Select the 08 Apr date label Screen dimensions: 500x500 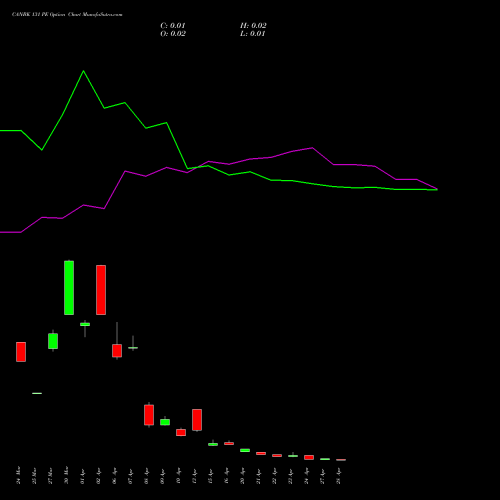pos(146,476)
